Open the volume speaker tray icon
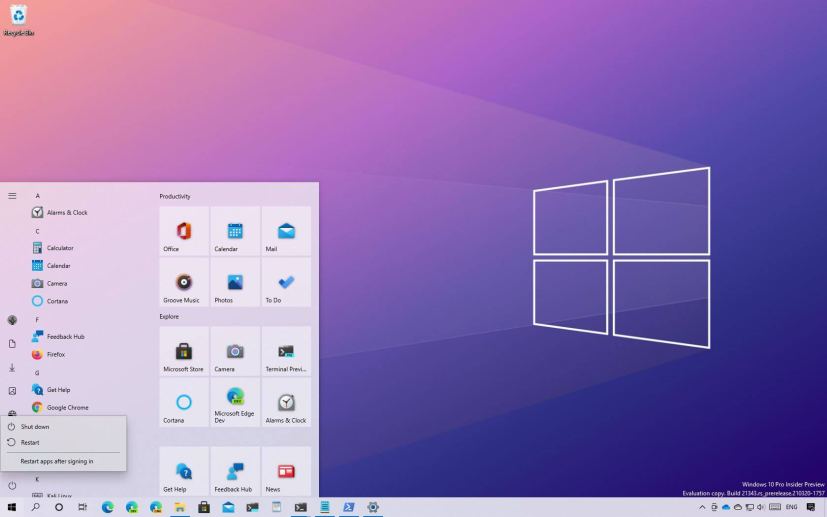827x517 pixels. (x=761, y=508)
